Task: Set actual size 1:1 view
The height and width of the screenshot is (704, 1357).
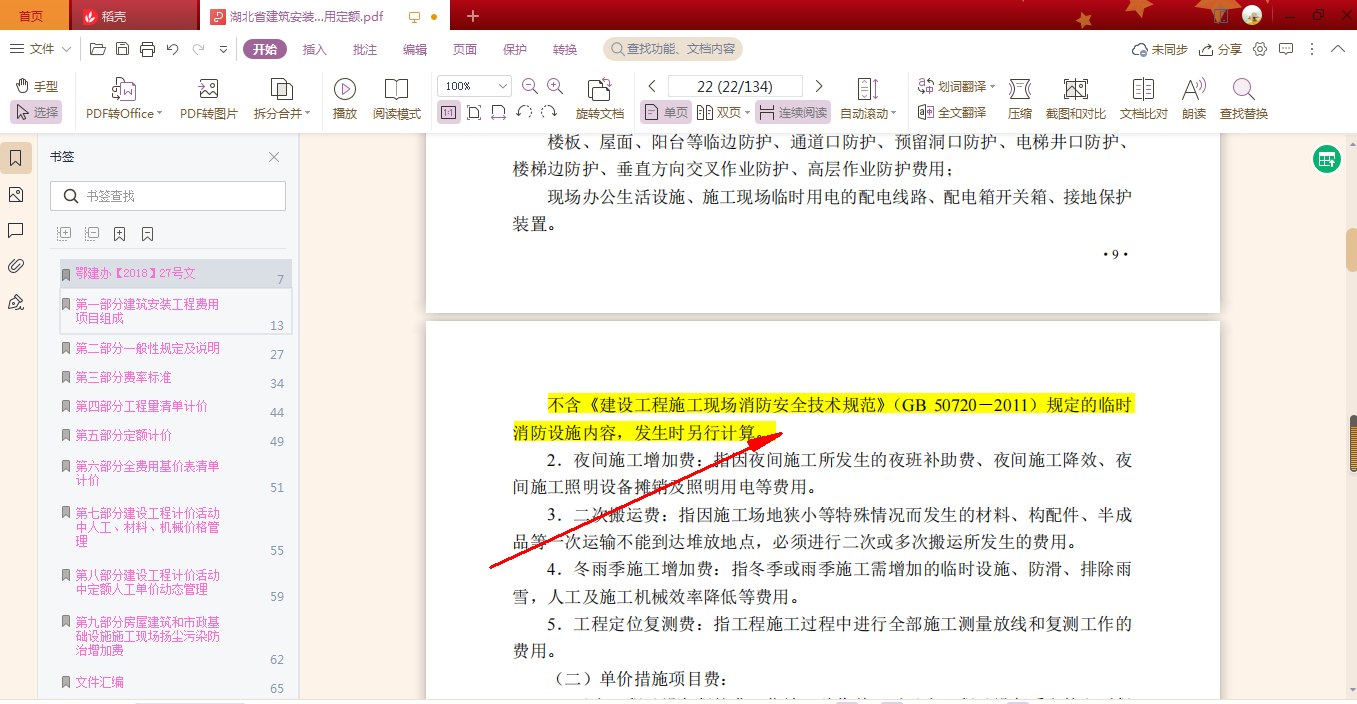Action: pyautogui.click(x=449, y=112)
